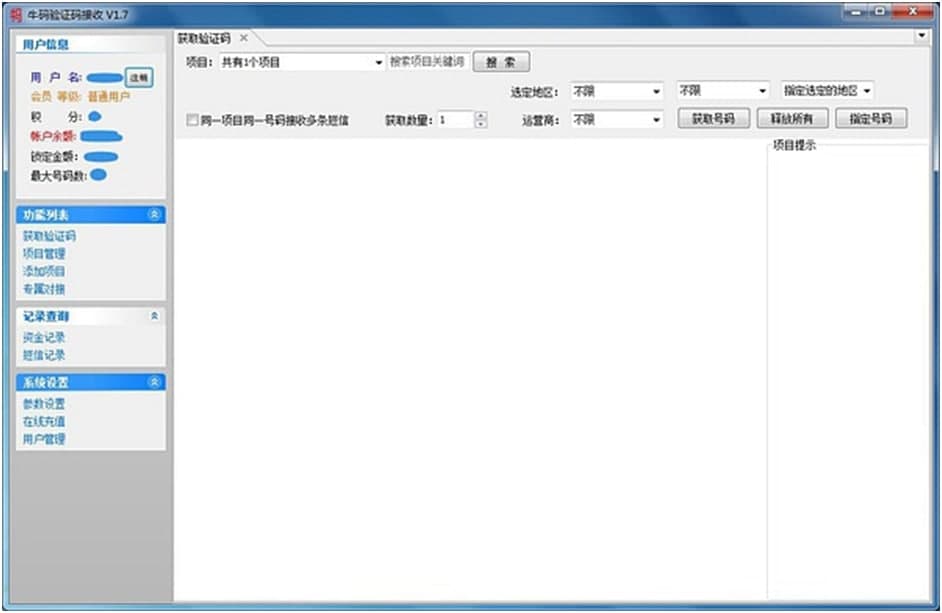Open 用户管理 in the sidebar
942x613 pixels.
(44, 439)
